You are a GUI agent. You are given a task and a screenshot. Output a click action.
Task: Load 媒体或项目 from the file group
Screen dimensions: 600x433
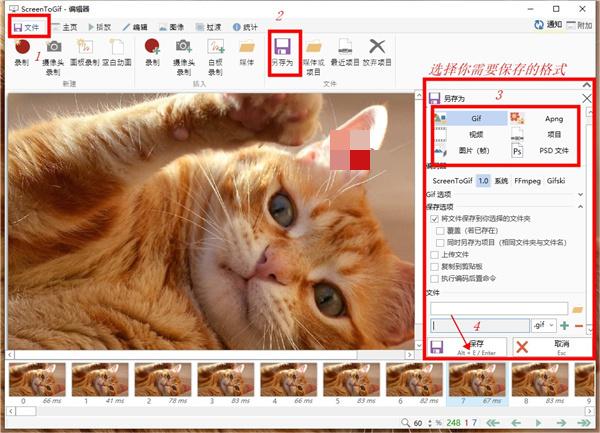314,57
